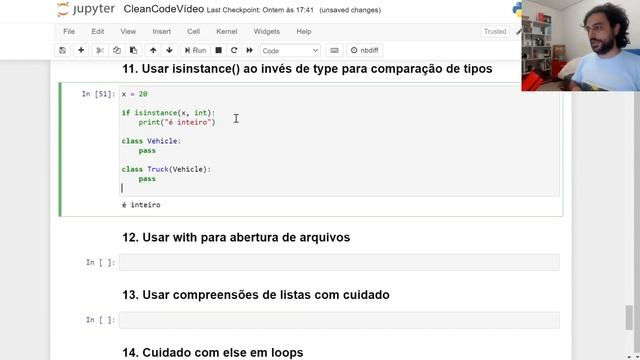Click the heading 11 about isinstance()
Viewport: 640px width, 360px height.
tap(307, 69)
